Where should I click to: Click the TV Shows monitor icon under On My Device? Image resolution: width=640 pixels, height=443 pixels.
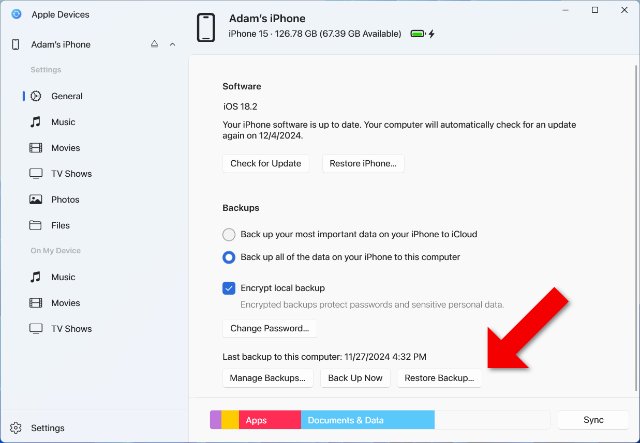point(36,329)
